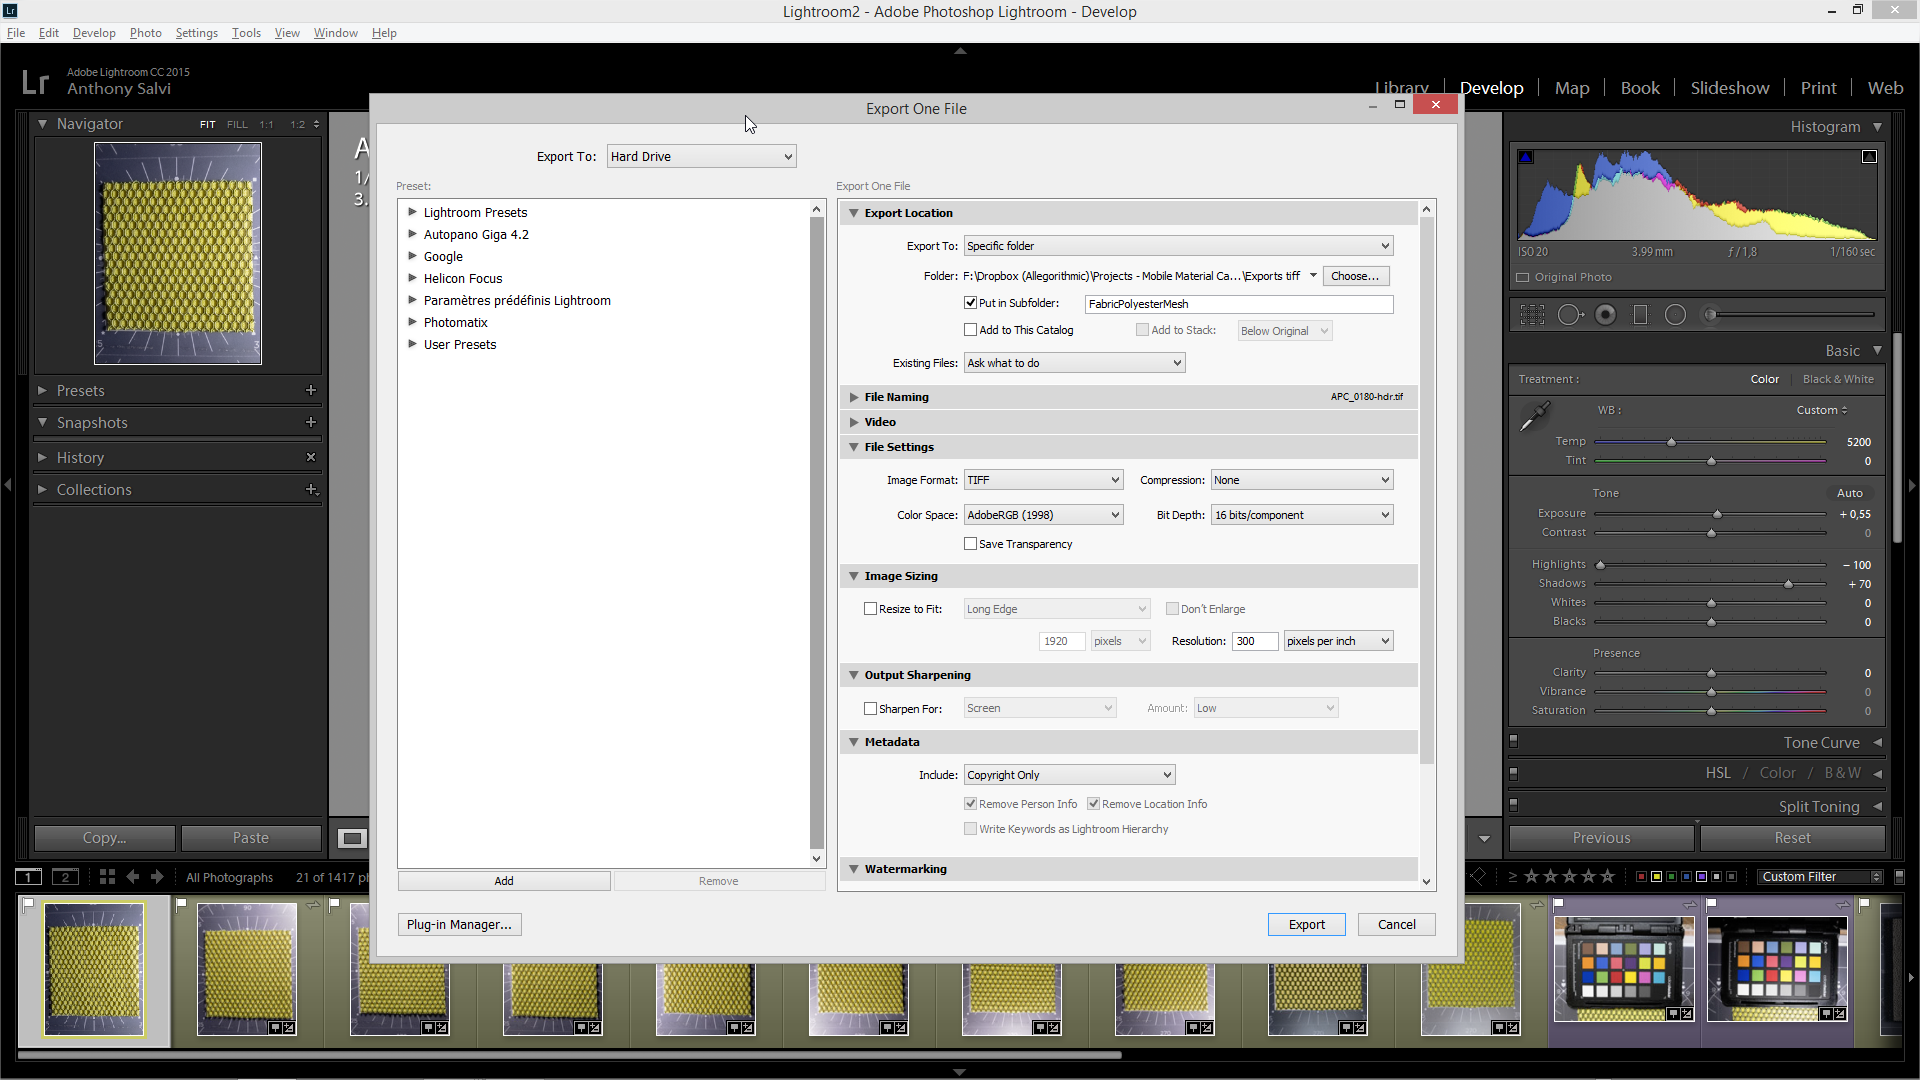The height and width of the screenshot is (1080, 1920).
Task: Select the Crop Overlay tool
Action: tap(1532, 315)
